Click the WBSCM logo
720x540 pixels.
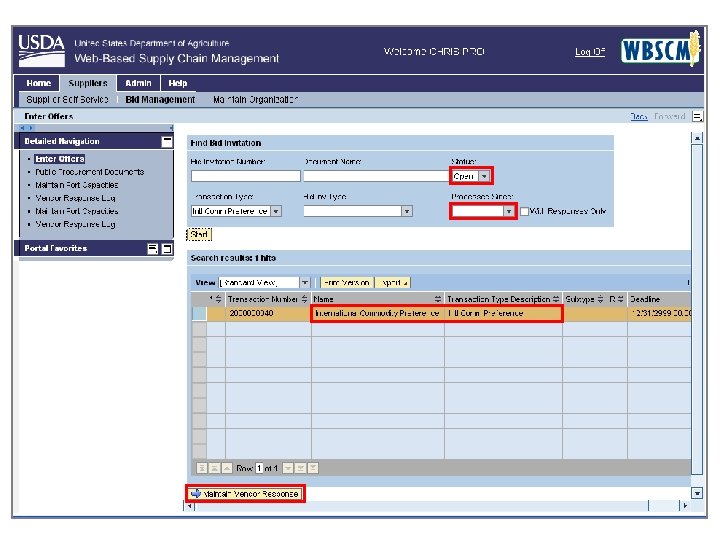[x=660, y=49]
